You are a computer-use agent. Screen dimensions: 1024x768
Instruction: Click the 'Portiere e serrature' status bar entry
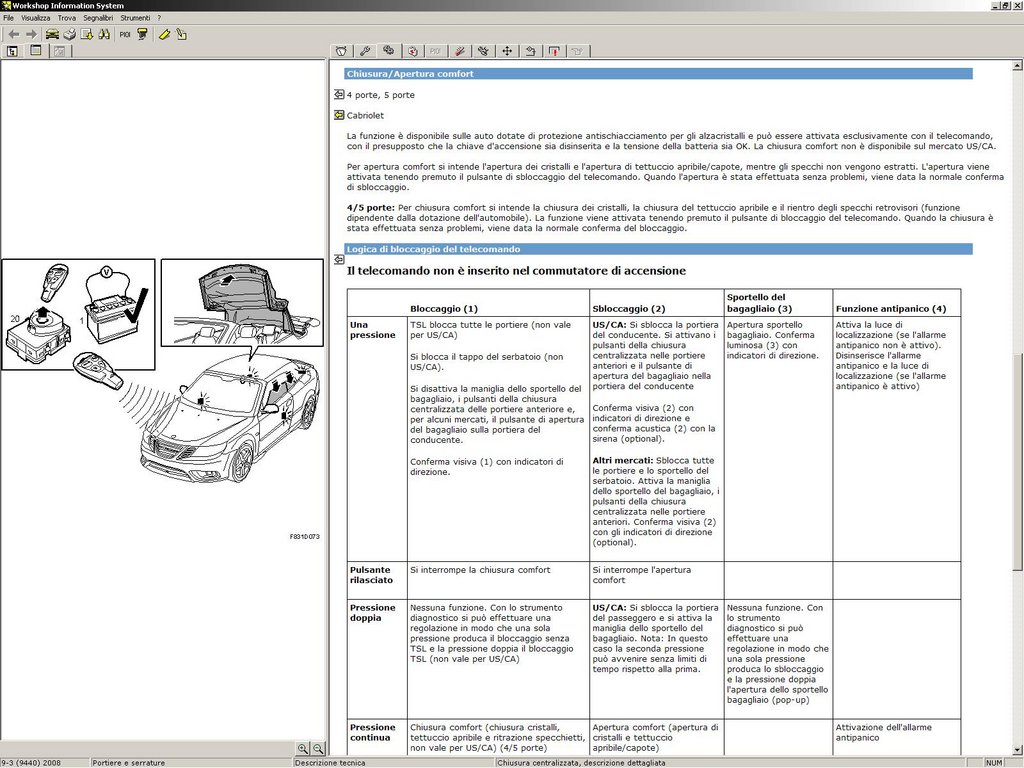pos(129,763)
